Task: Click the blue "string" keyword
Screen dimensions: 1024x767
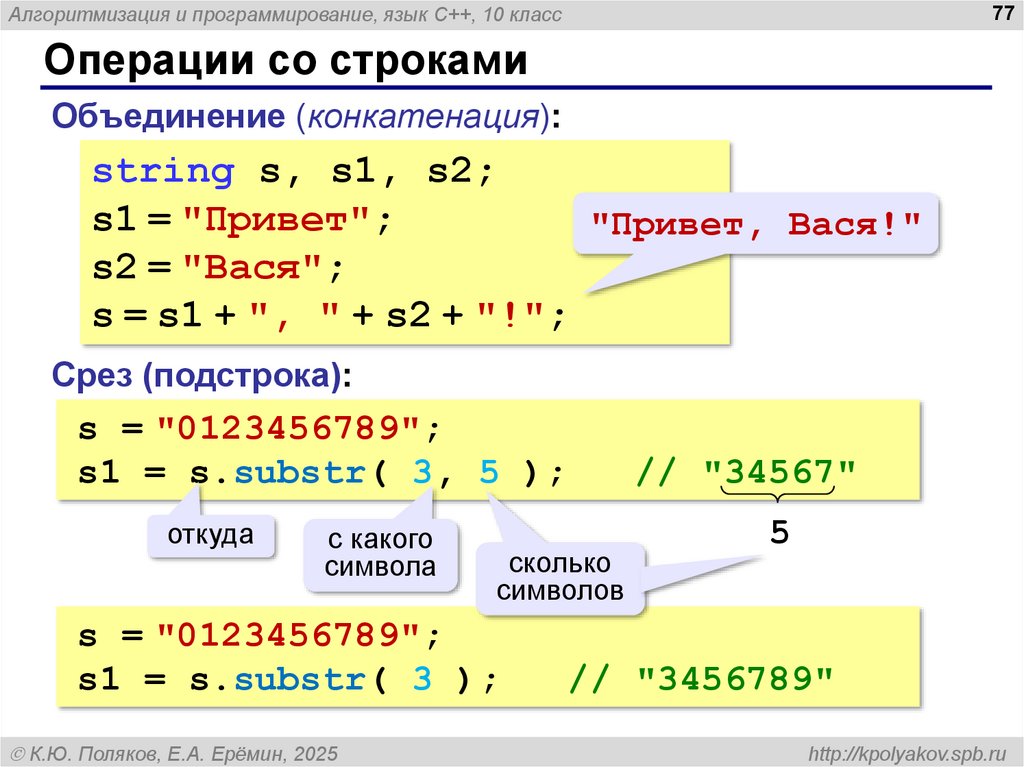Action: (163, 171)
